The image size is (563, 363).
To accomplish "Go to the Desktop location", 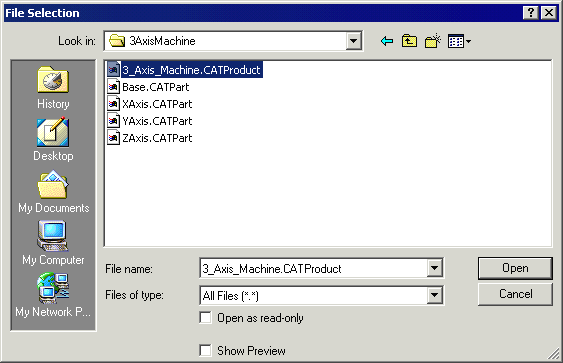I will coord(53,140).
